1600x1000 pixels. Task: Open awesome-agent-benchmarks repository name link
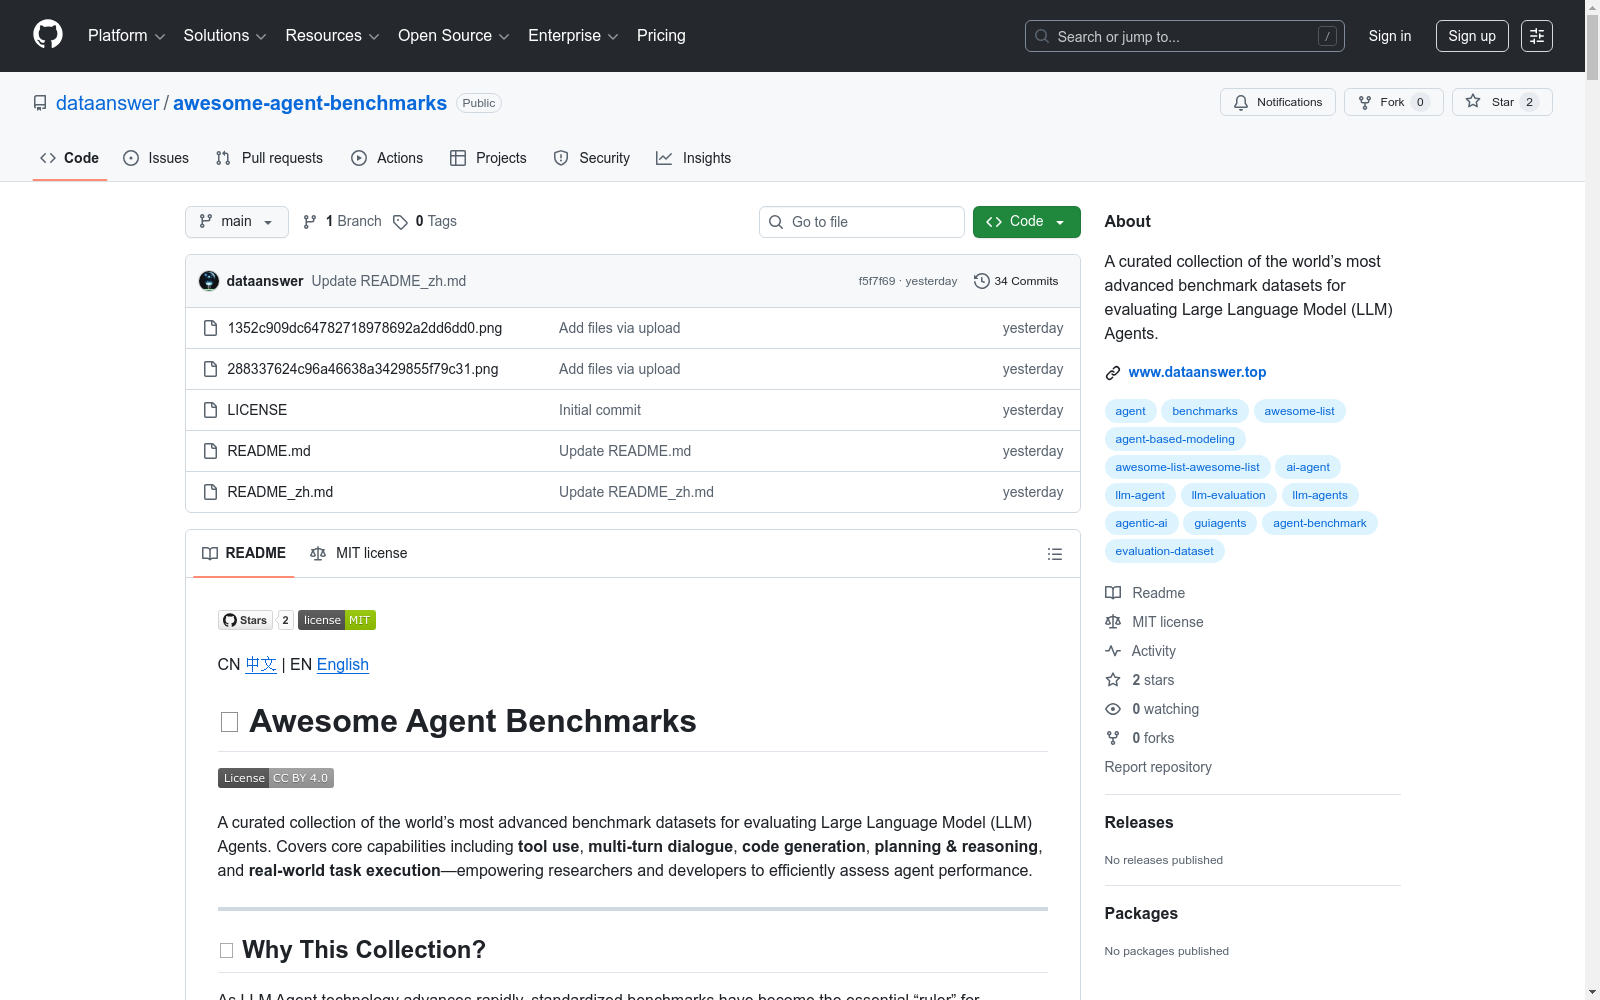pyautogui.click(x=310, y=103)
